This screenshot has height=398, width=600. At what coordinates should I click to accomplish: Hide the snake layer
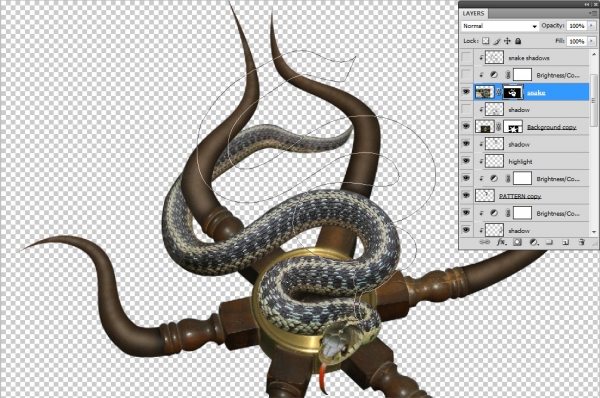click(466, 92)
